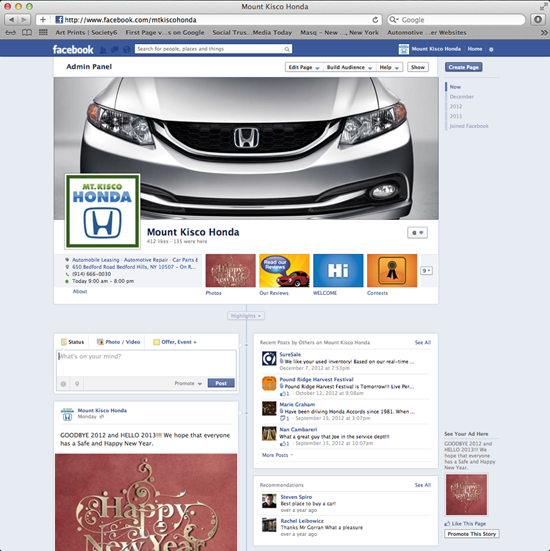
Task: Open Facebook notifications globe icon
Action: click(x=127, y=50)
